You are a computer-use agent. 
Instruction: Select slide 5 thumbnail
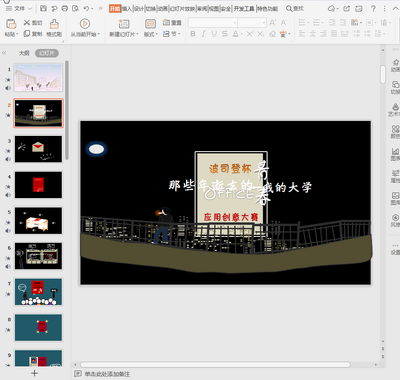coord(38,220)
